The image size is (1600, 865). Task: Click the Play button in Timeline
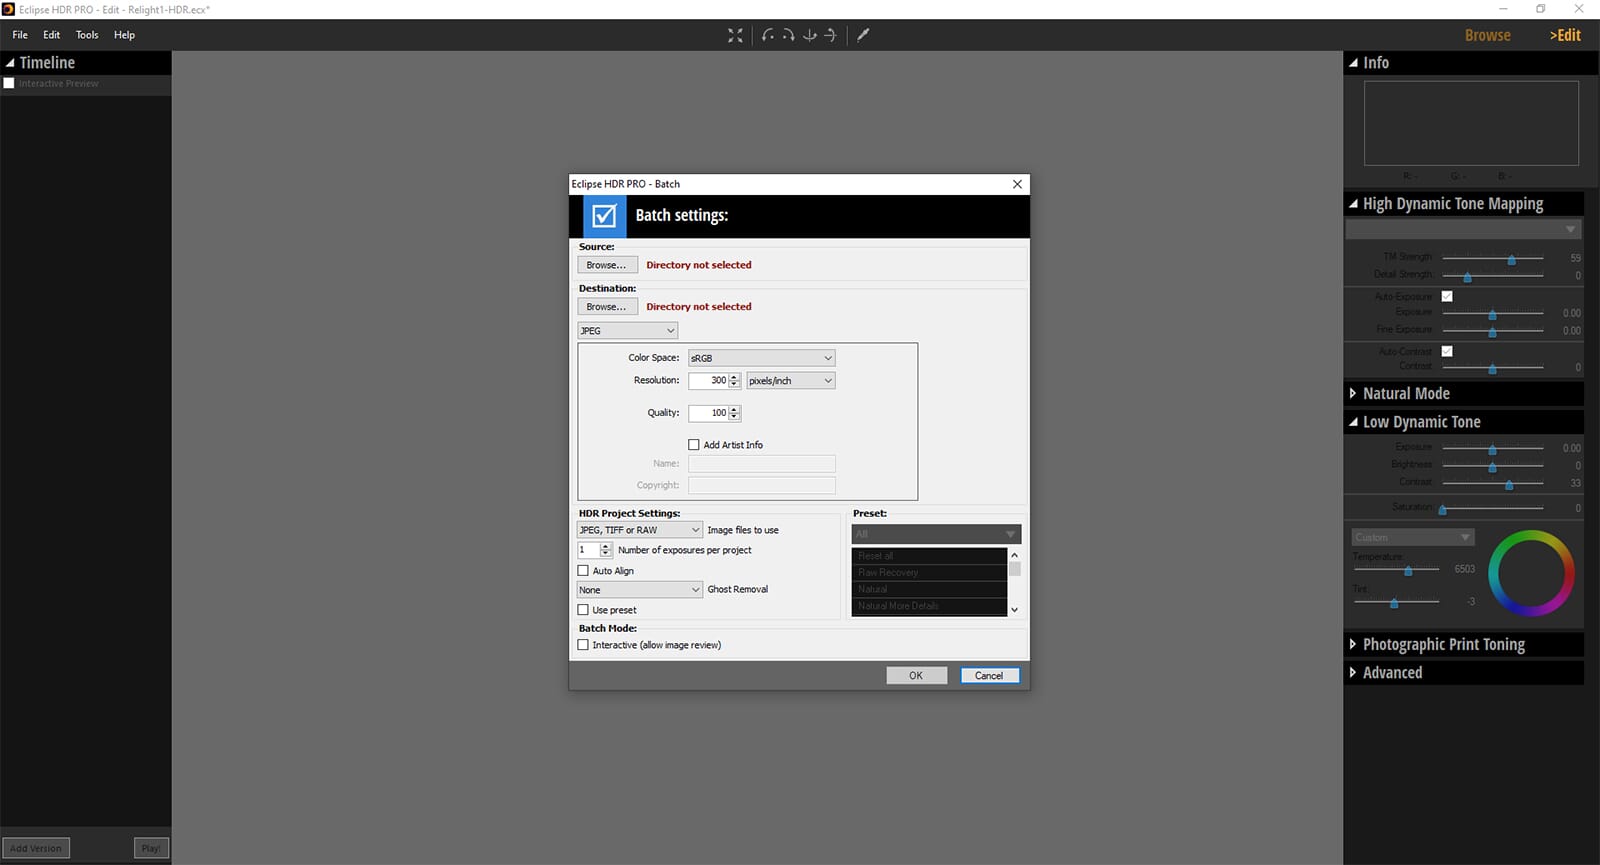click(x=151, y=848)
